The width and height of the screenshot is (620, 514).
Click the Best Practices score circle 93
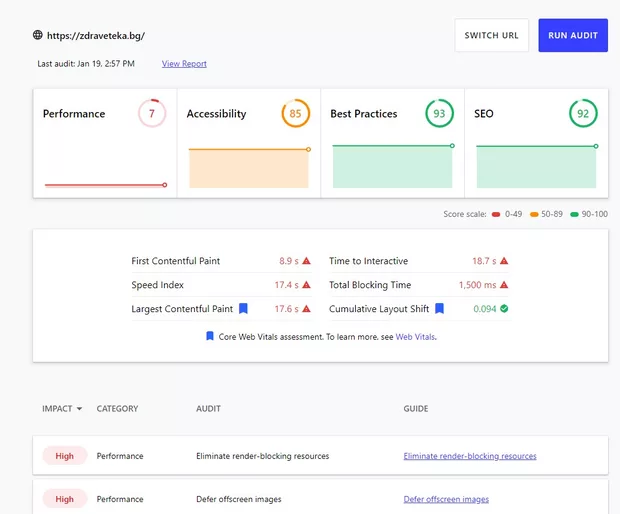(x=439, y=114)
